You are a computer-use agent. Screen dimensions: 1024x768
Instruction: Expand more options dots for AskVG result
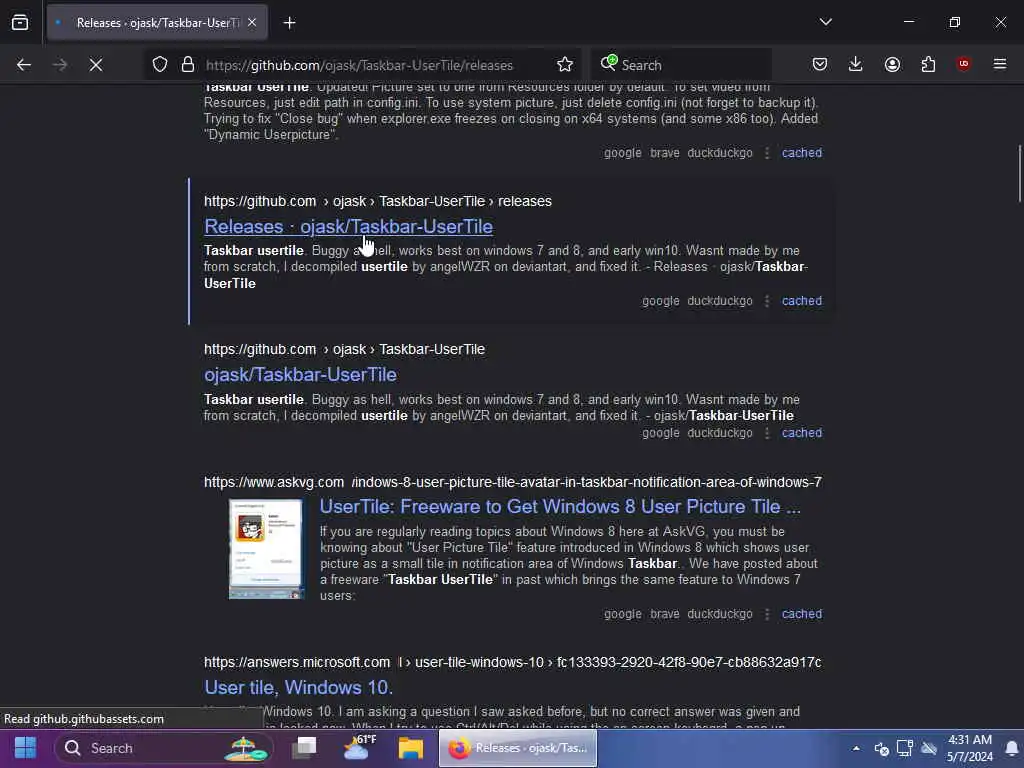point(767,614)
